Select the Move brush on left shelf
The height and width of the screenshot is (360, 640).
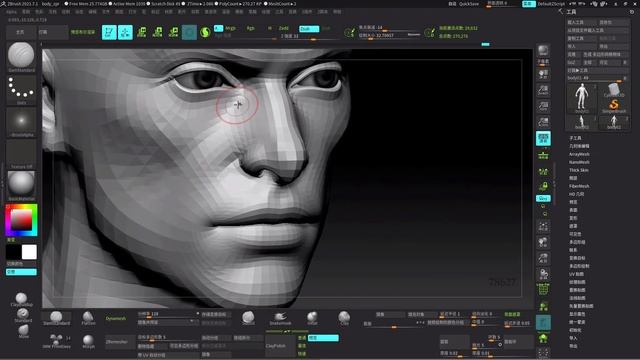point(23,331)
